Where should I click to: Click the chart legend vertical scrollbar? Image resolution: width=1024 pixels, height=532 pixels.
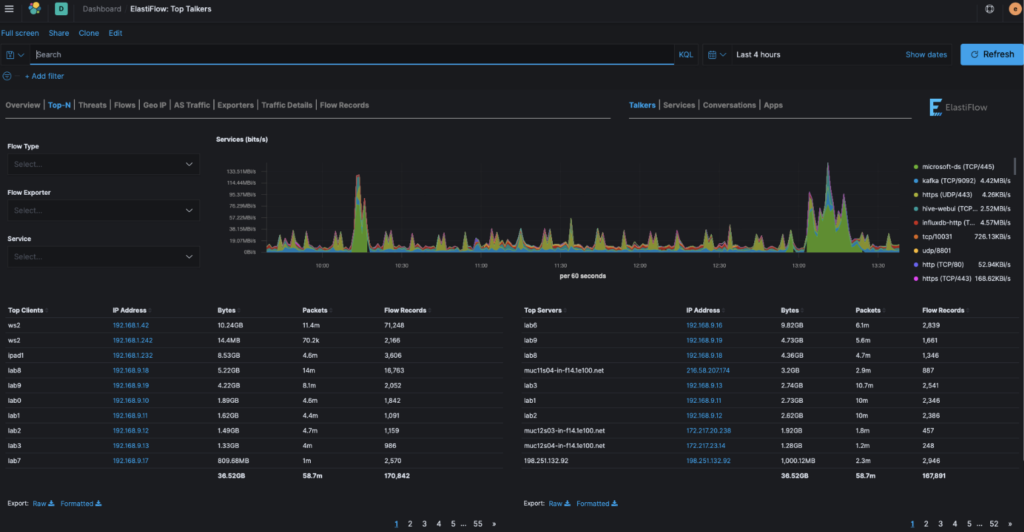tap(1014, 165)
